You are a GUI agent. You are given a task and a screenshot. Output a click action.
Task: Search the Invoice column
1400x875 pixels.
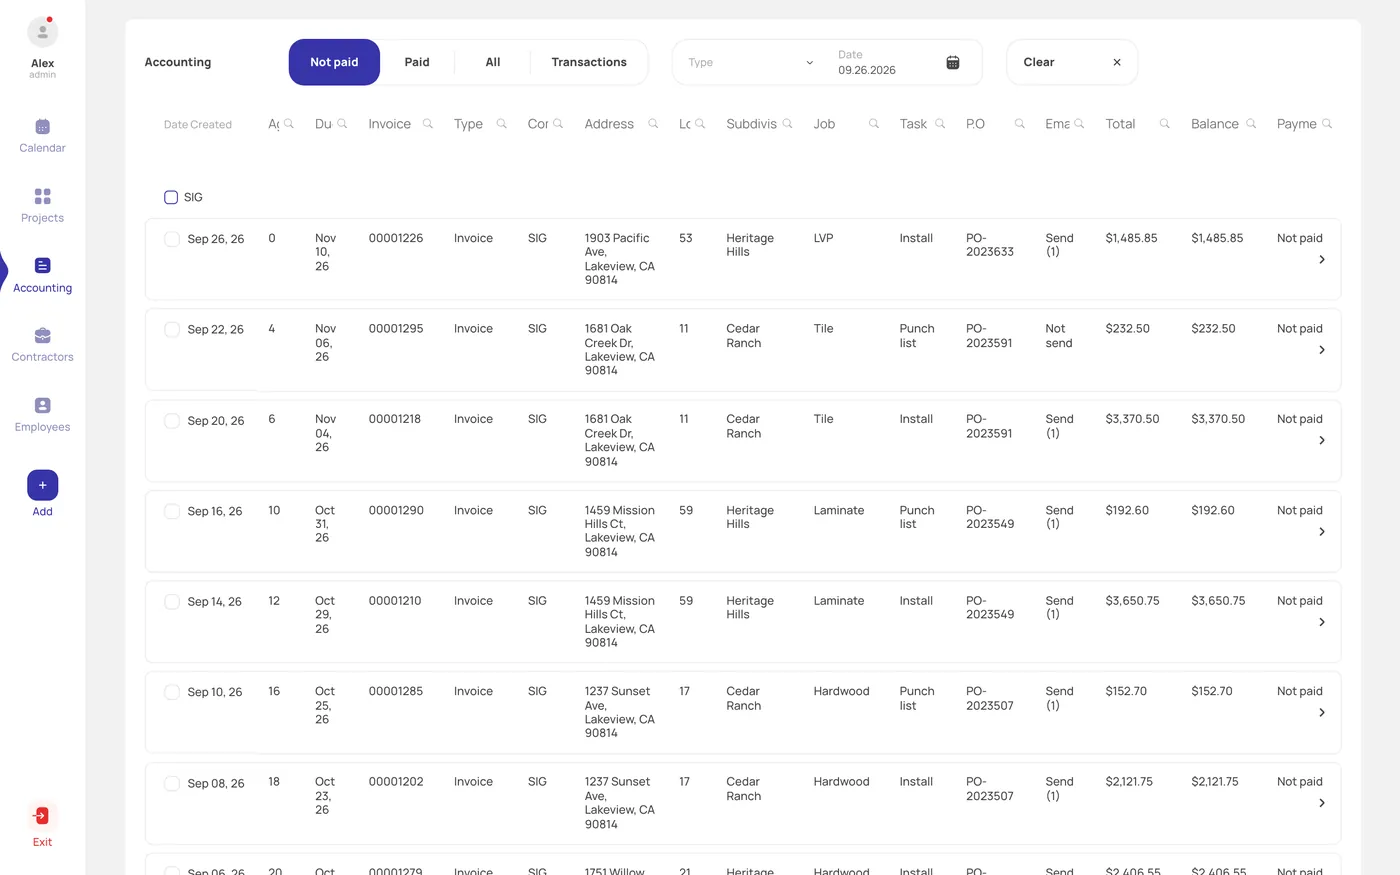click(x=428, y=124)
